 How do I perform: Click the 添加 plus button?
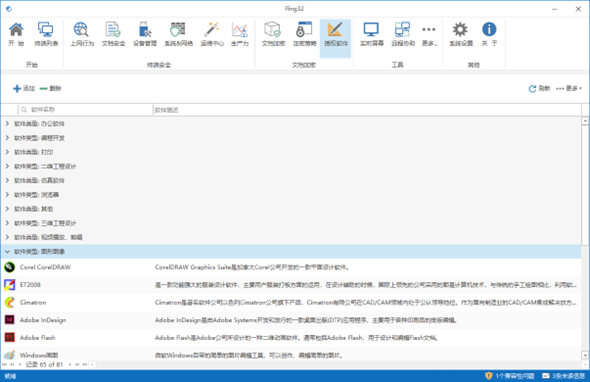click(x=23, y=88)
